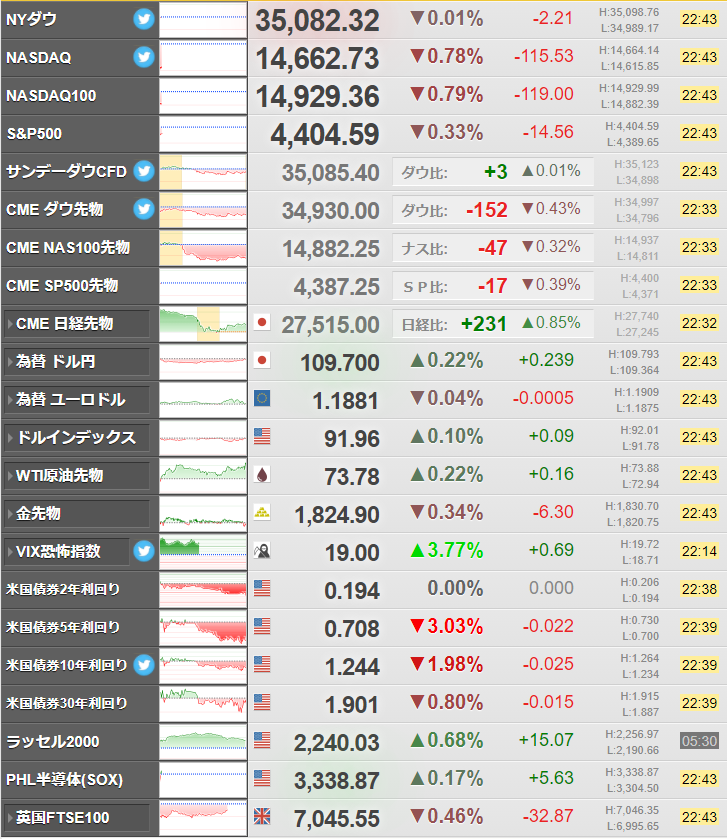727x839 pixels.
Task: Expand the ドルインデックス row
Action: [76, 438]
